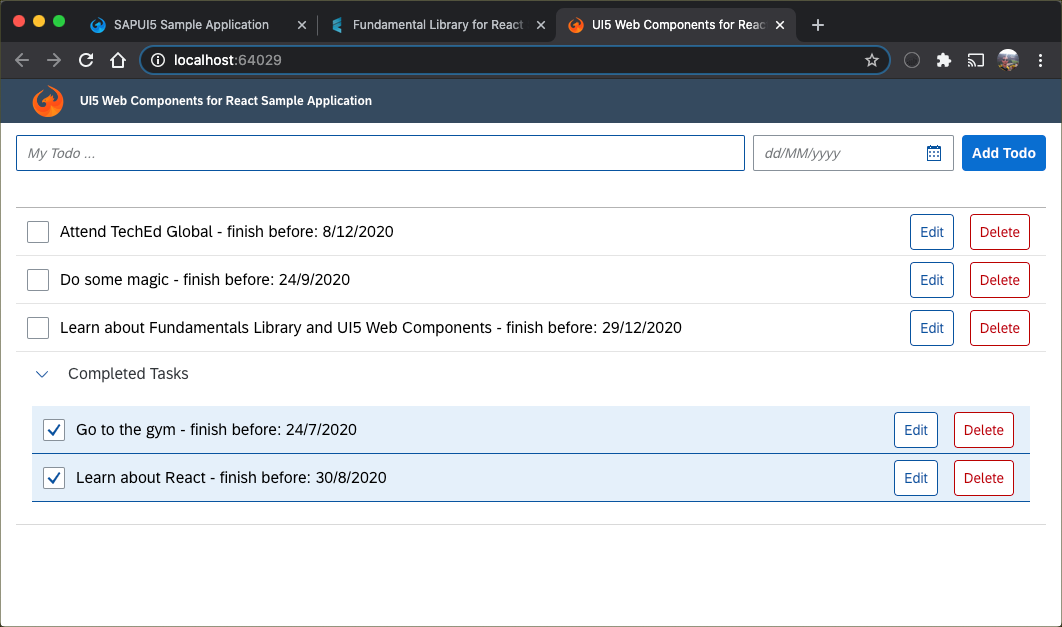Go forward using browser forward arrow
The width and height of the screenshot is (1062, 627).
click(54, 60)
